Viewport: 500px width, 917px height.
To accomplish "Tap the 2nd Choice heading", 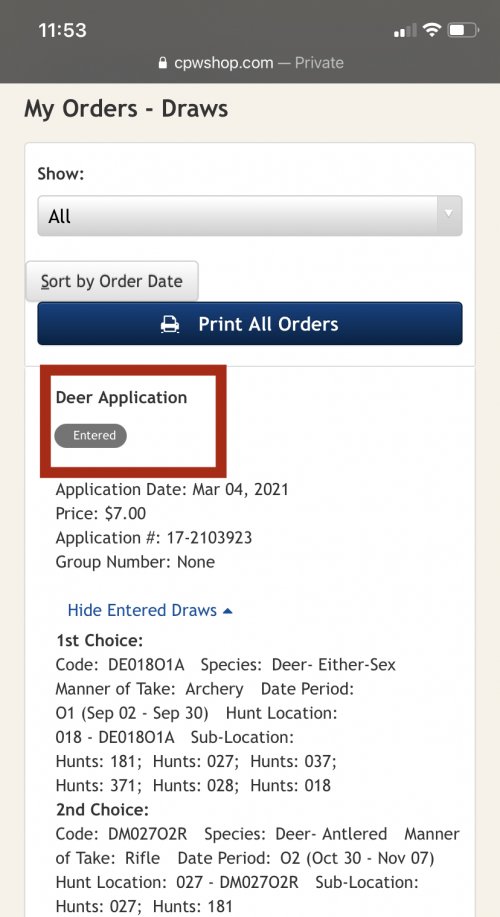I will 102,810.
